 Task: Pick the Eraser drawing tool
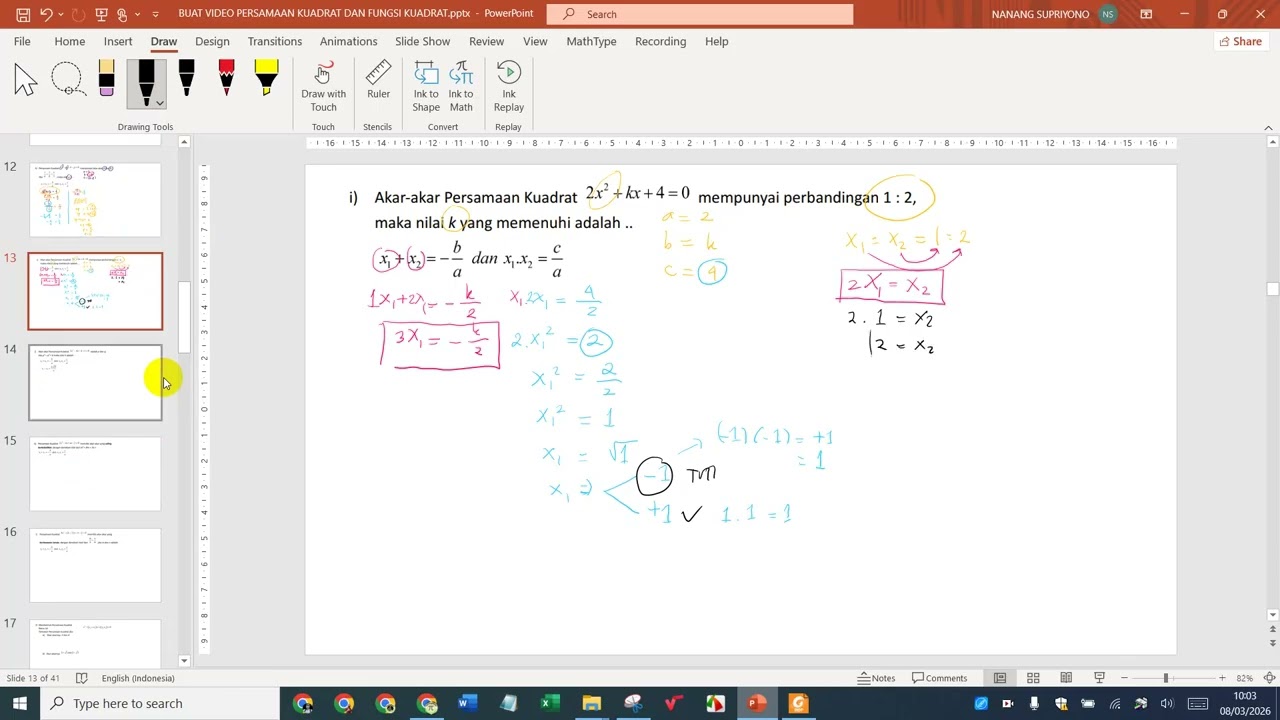coord(107,79)
